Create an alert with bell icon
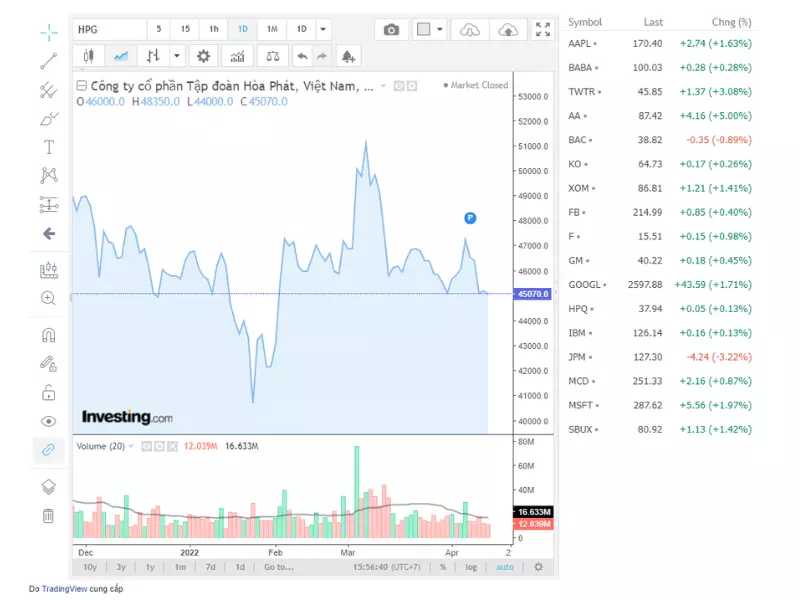 pos(348,56)
